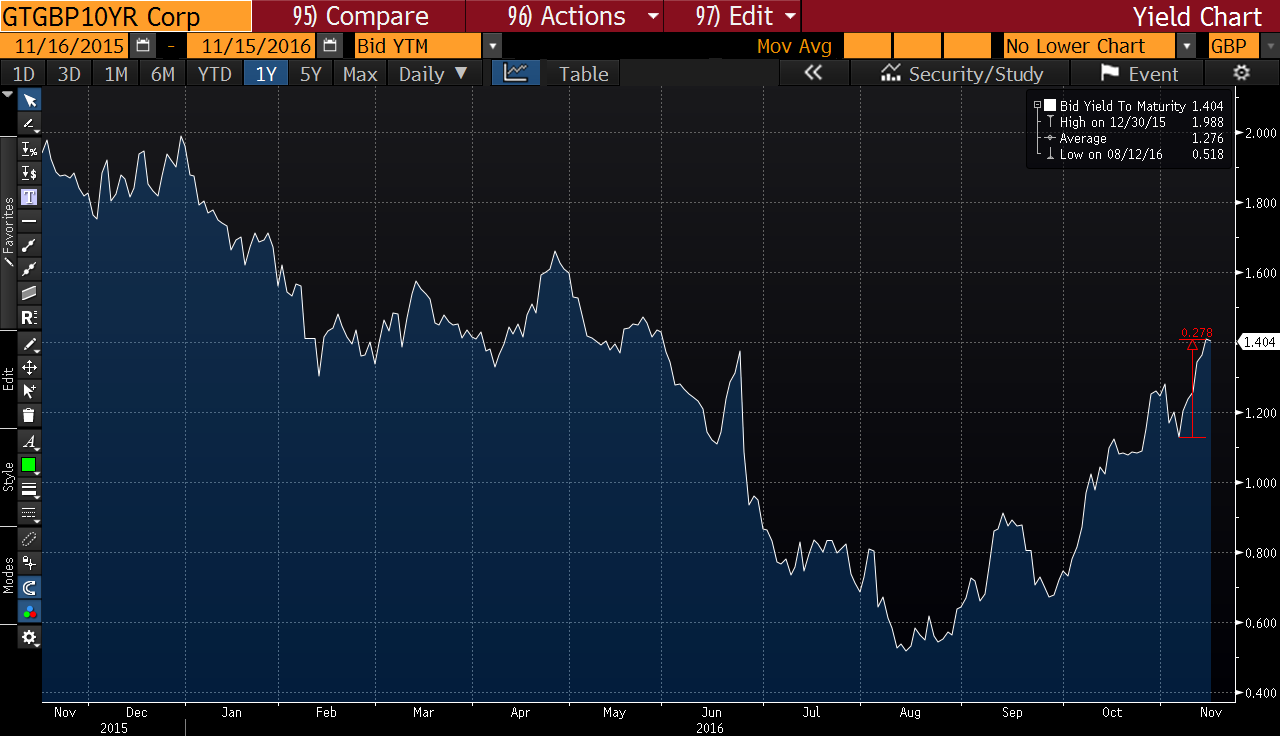This screenshot has width=1280, height=736.
Task: Click the 1.404 last value axis marker
Action: click(x=1258, y=342)
